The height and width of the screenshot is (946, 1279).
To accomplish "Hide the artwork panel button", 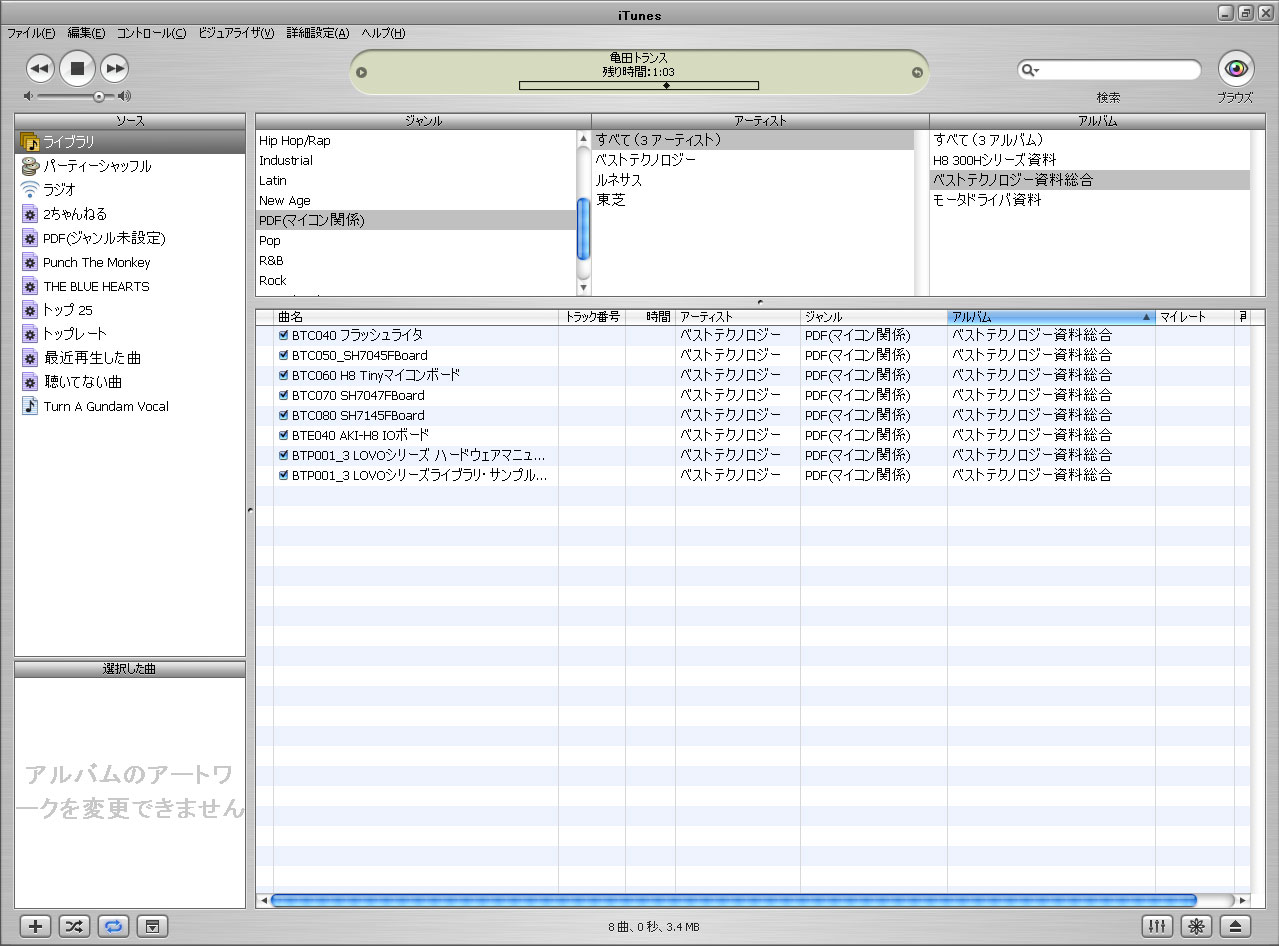I will click(152, 926).
